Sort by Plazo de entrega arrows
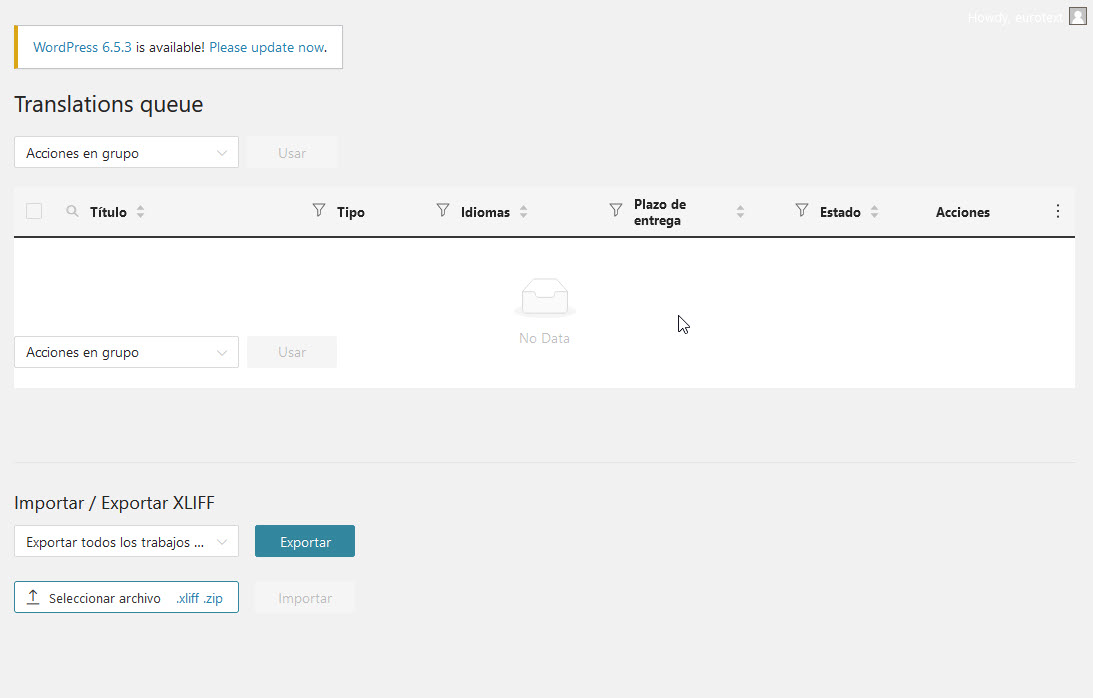The image size is (1093, 698). click(740, 212)
